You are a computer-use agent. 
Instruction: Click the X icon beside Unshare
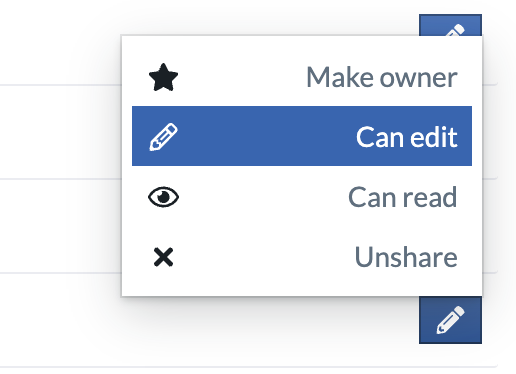tap(163, 257)
